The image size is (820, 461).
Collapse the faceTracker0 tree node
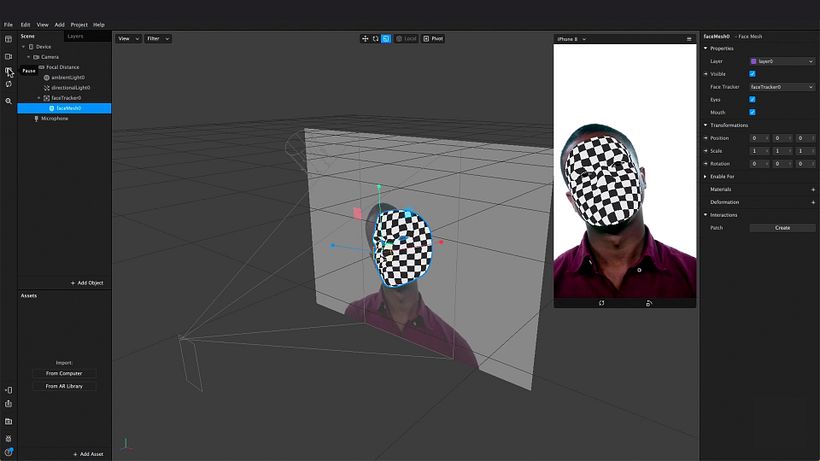click(39, 98)
